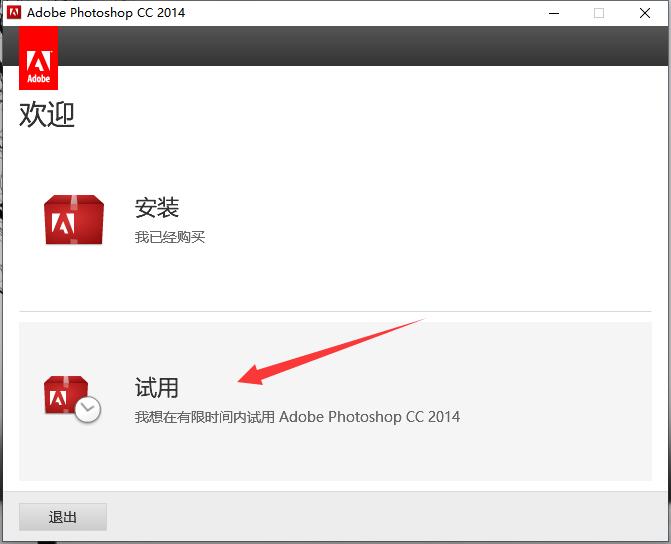Viewport: 671px width, 544px height.
Task: Click the trial box icon
Action: coord(68,395)
